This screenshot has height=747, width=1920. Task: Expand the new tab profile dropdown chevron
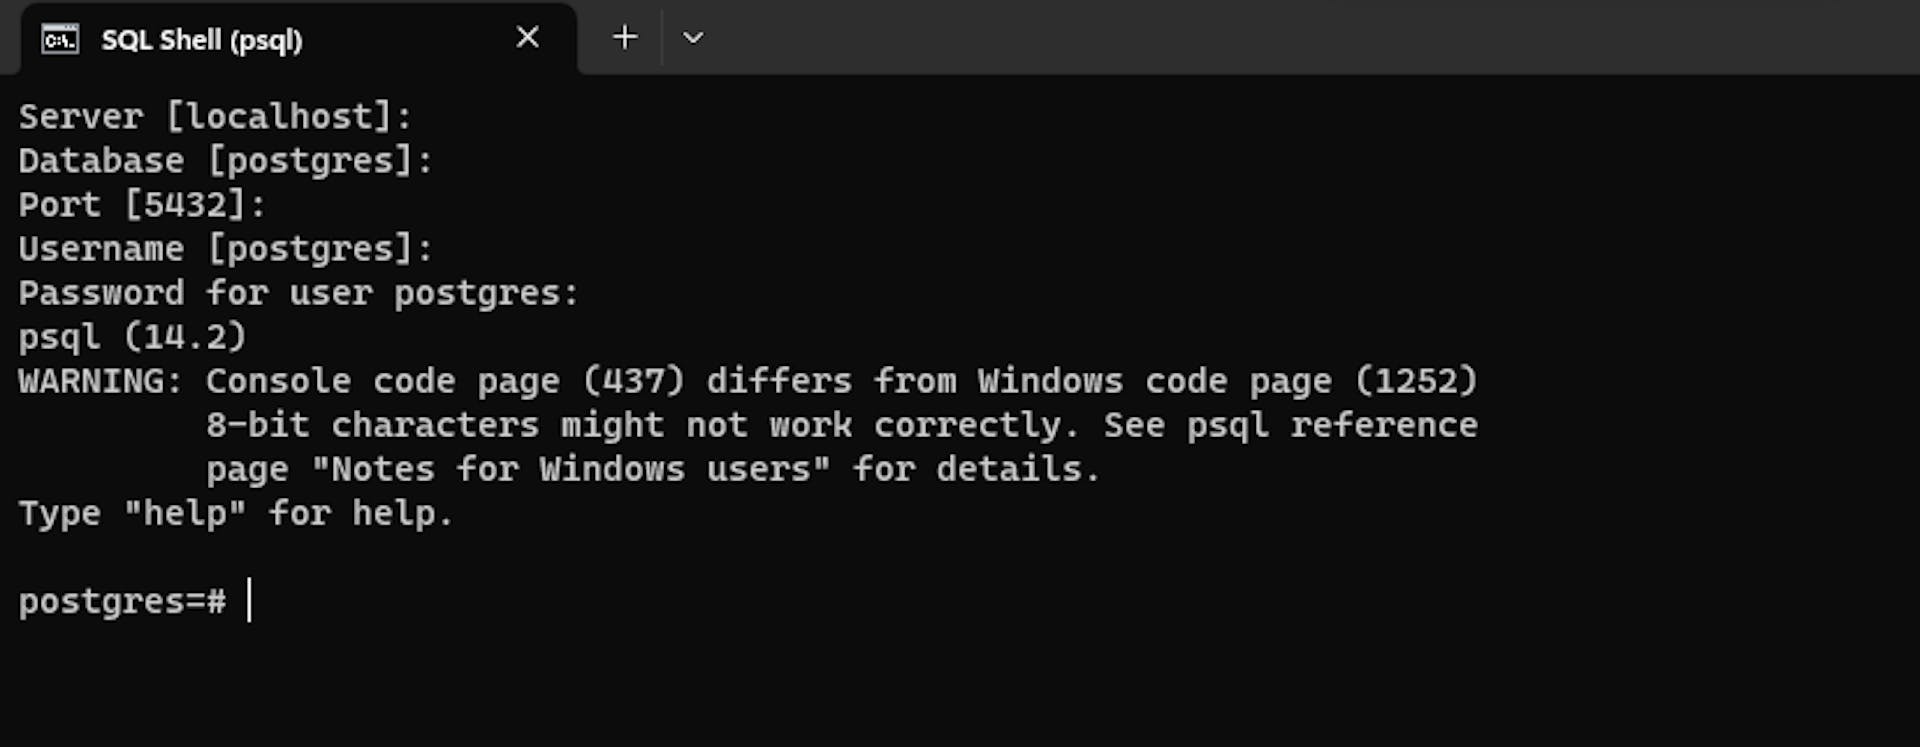pos(693,38)
